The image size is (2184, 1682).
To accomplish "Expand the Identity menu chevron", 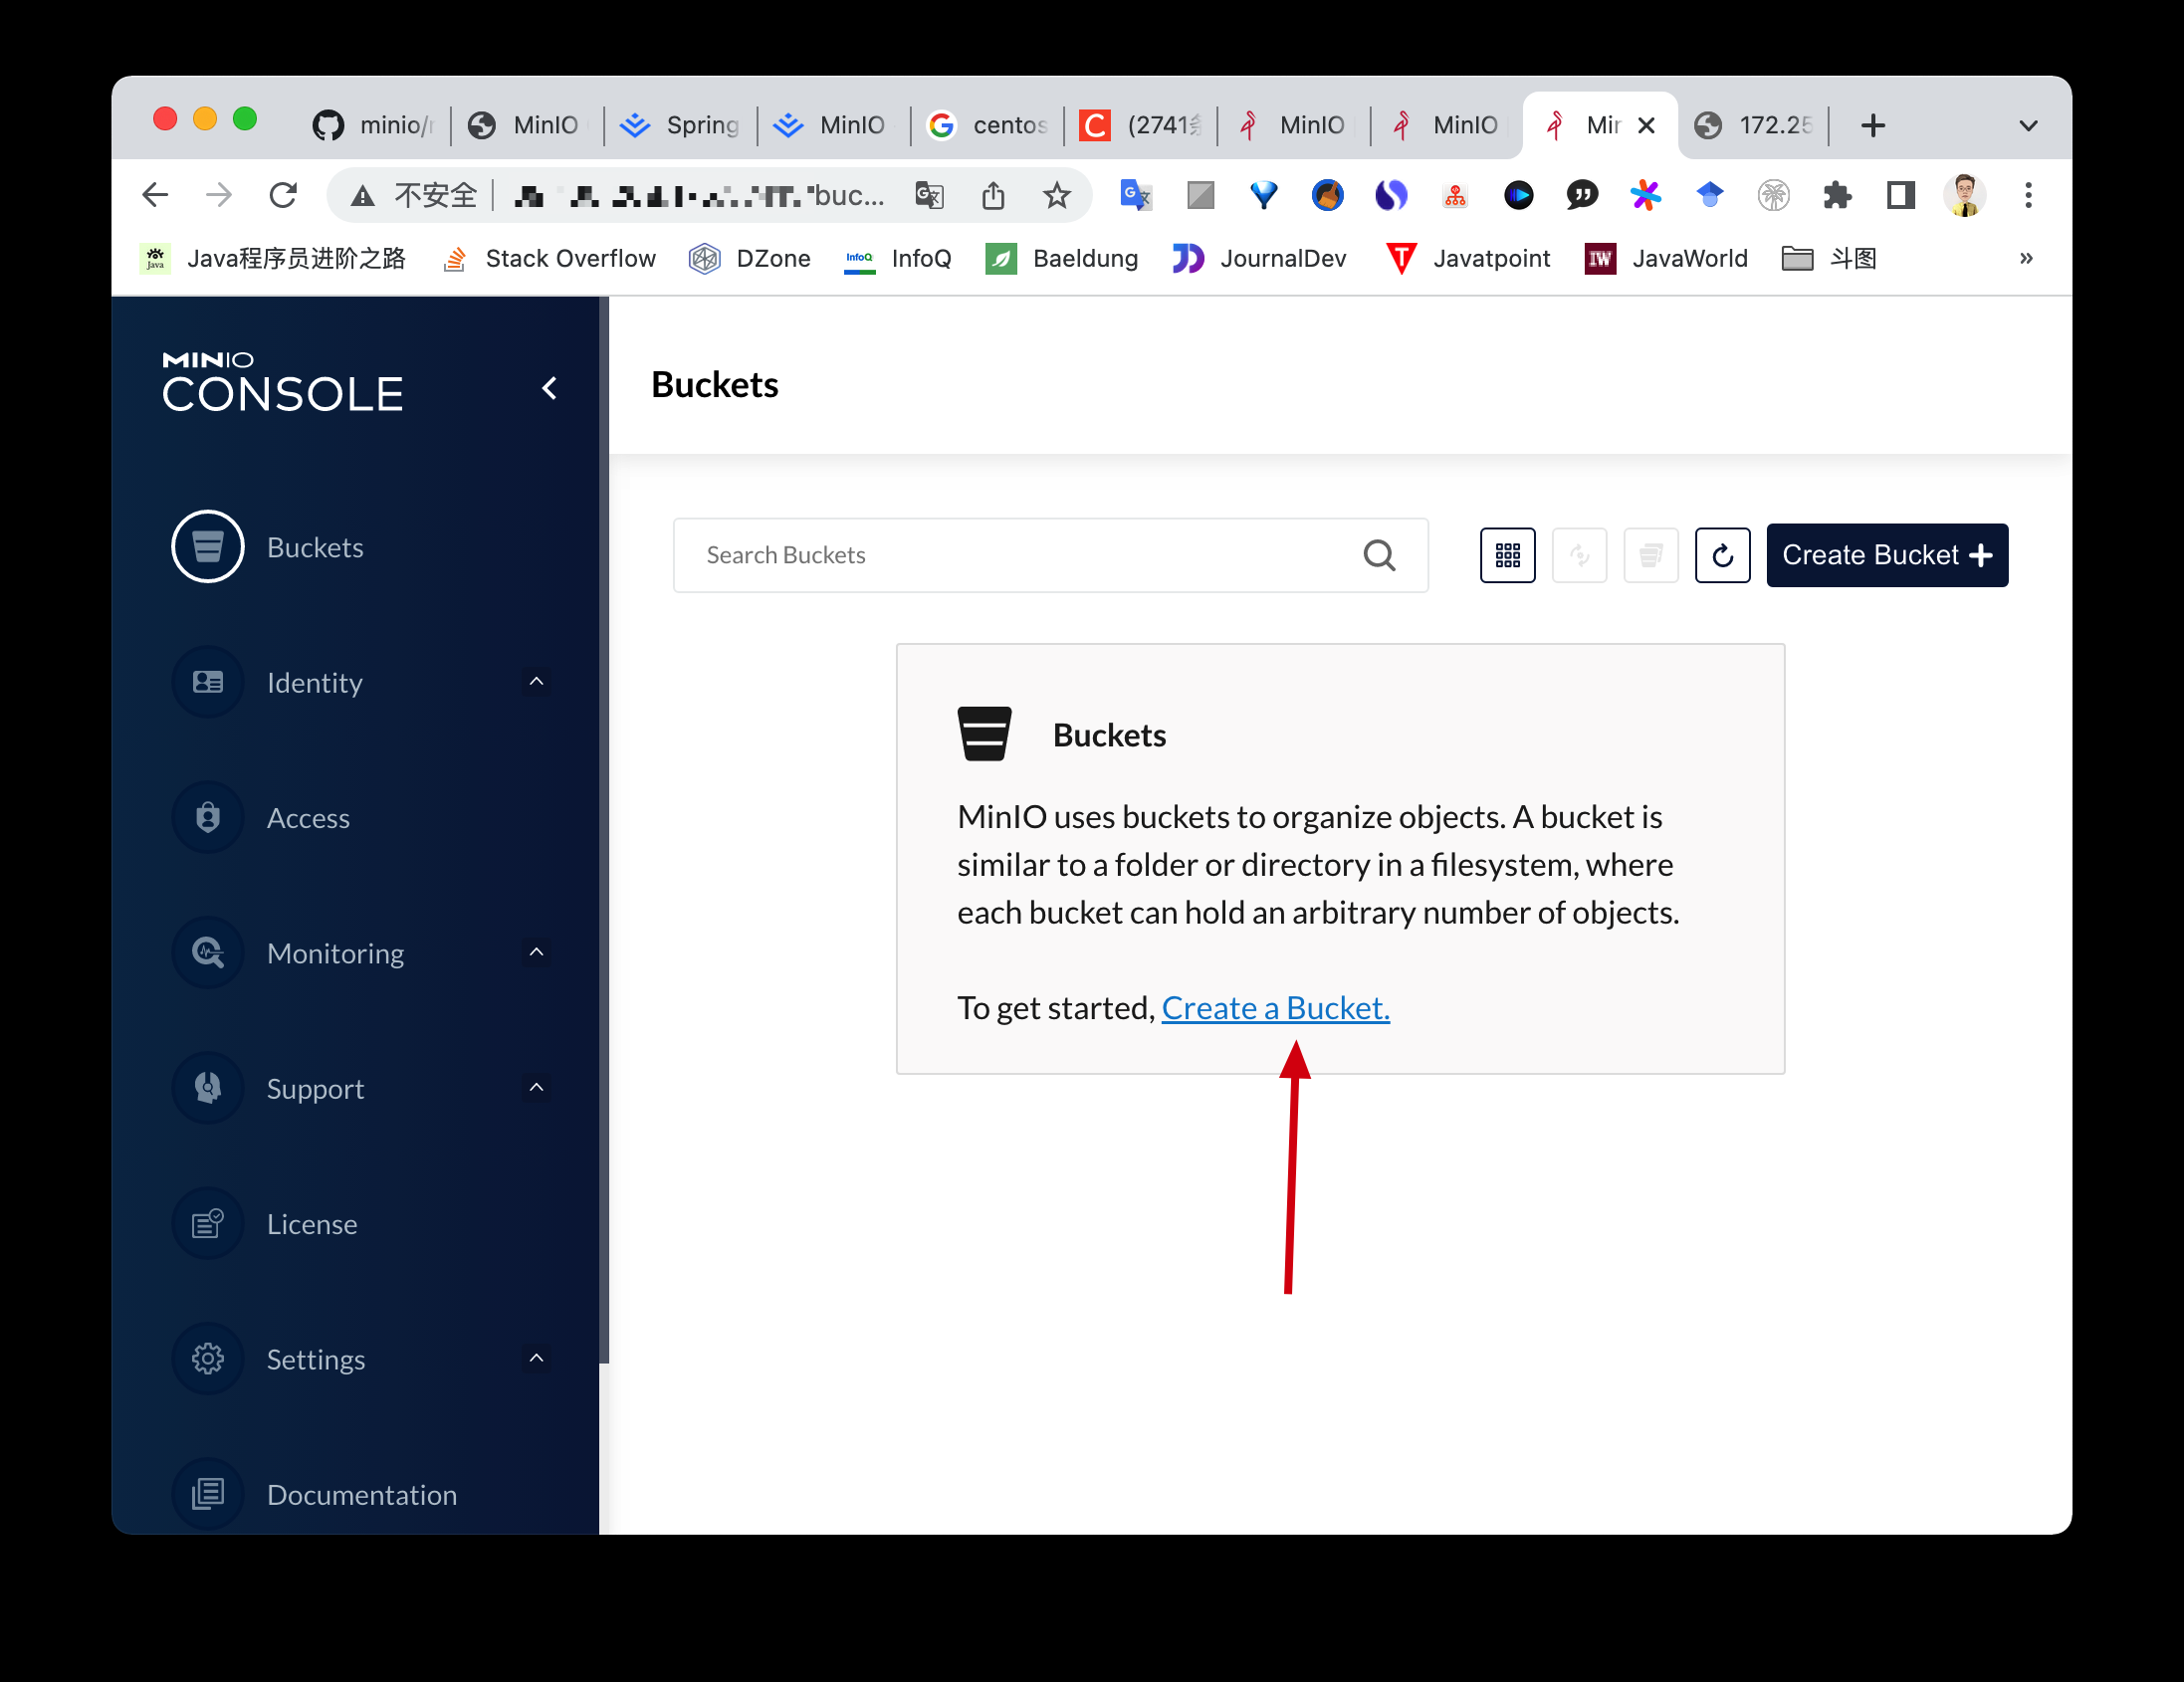I will click(x=536, y=682).
